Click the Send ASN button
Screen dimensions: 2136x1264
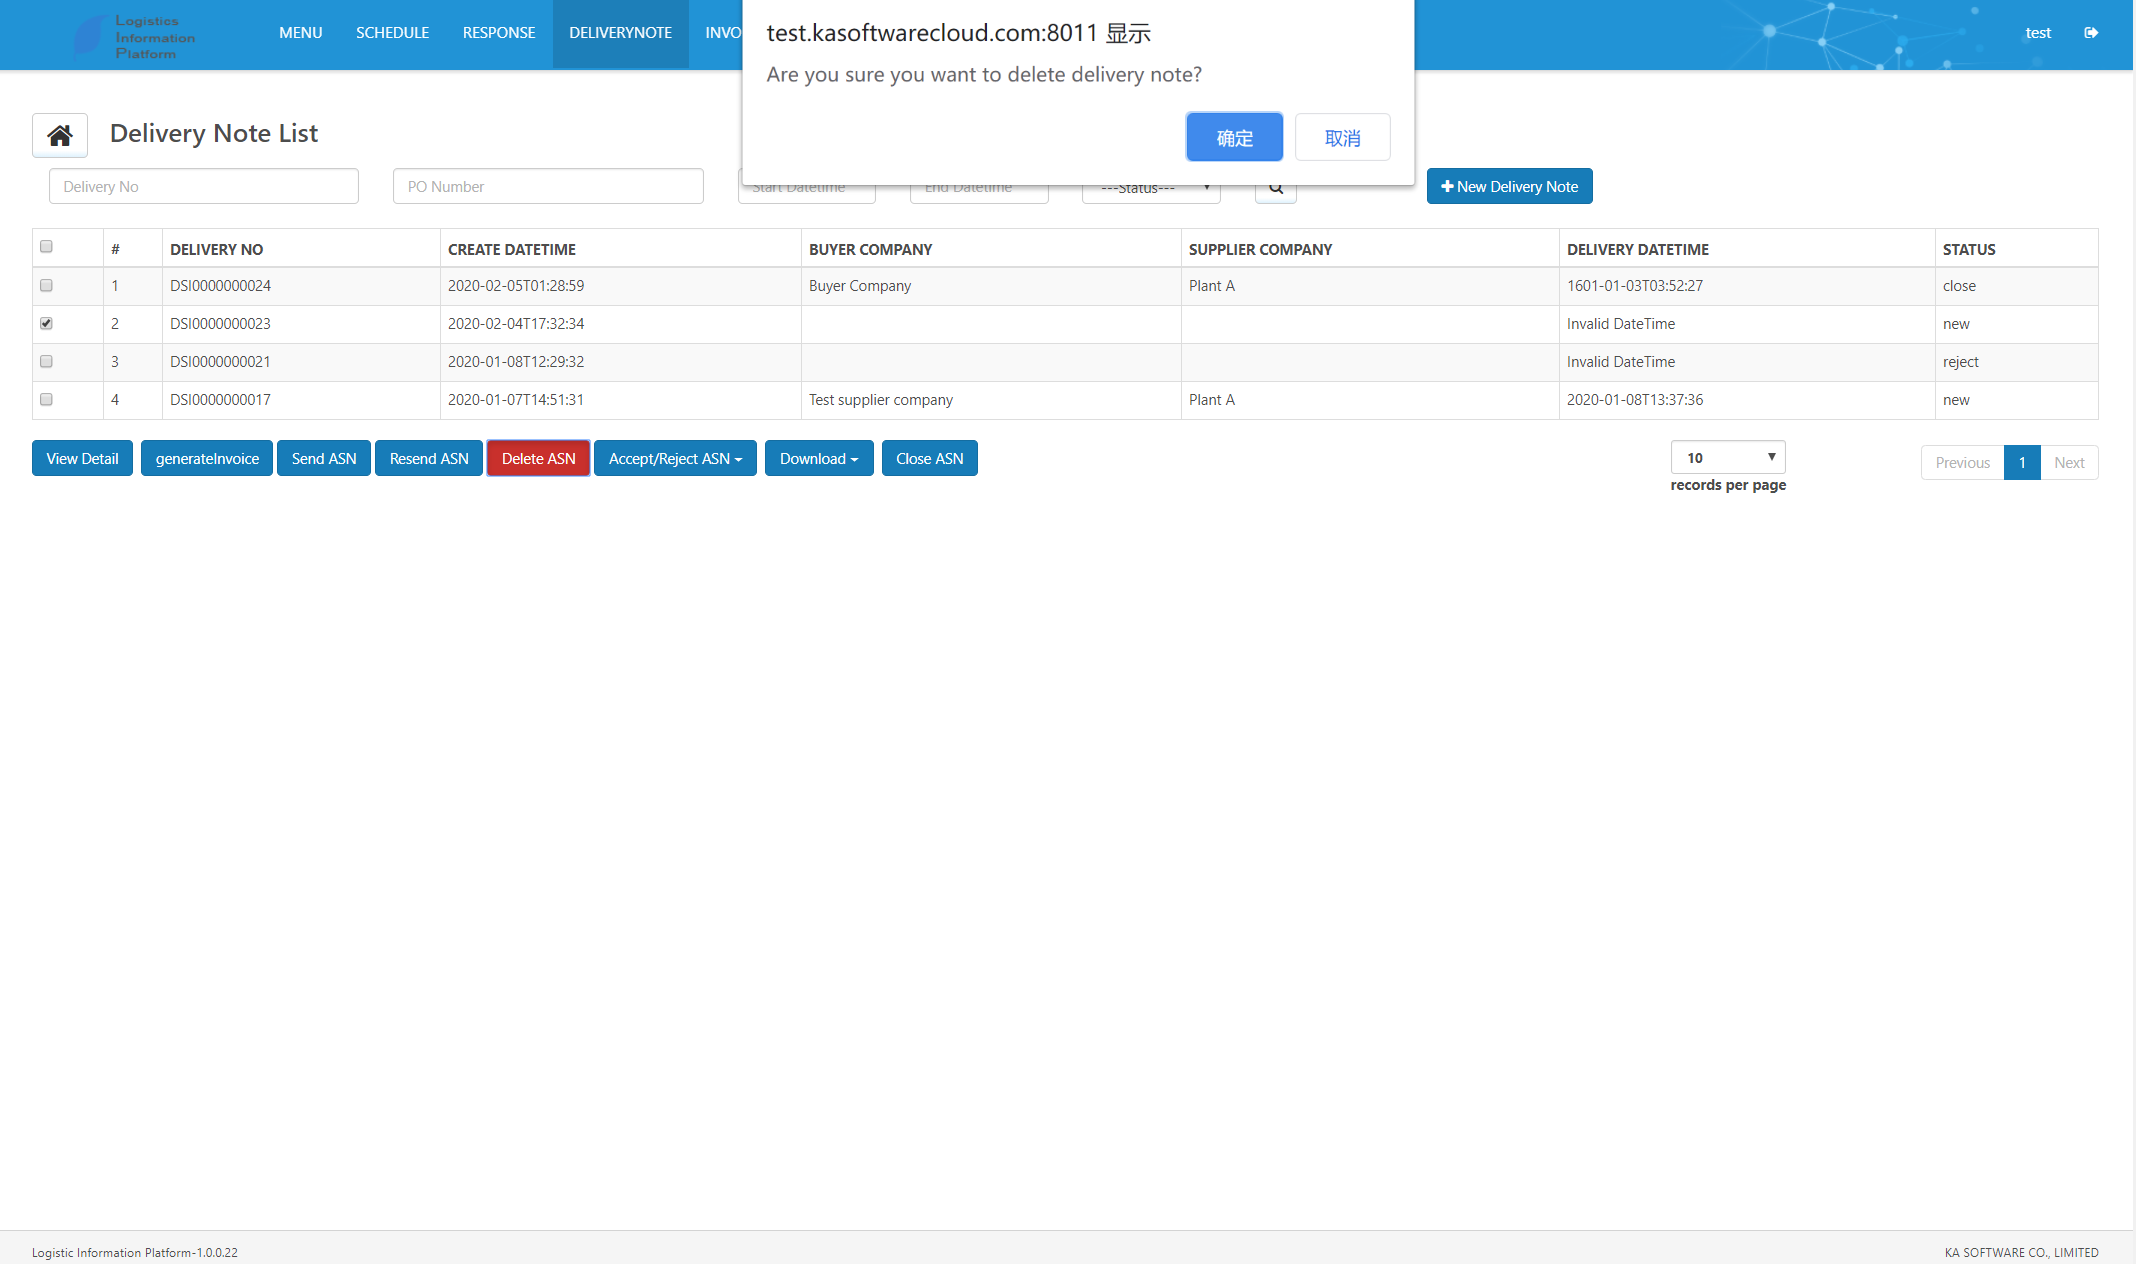(x=324, y=458)
